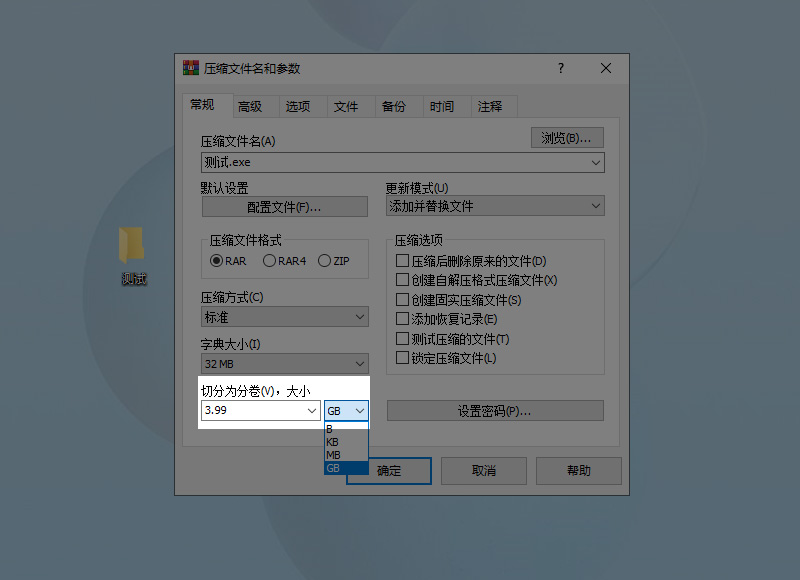The width and height of the screenshot is (800, 580).
Task: Close the 压缩文件名和参数 dialog
Action: pos(606,68)
